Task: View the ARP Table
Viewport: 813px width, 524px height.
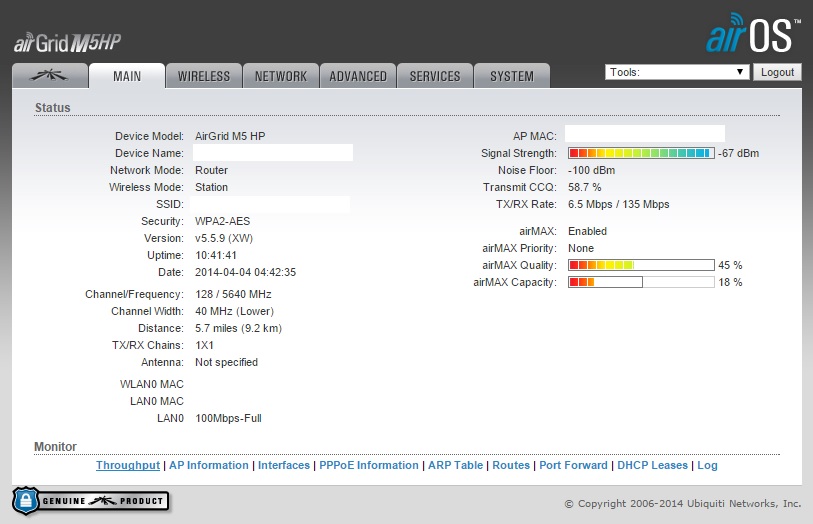Action: 455,465
